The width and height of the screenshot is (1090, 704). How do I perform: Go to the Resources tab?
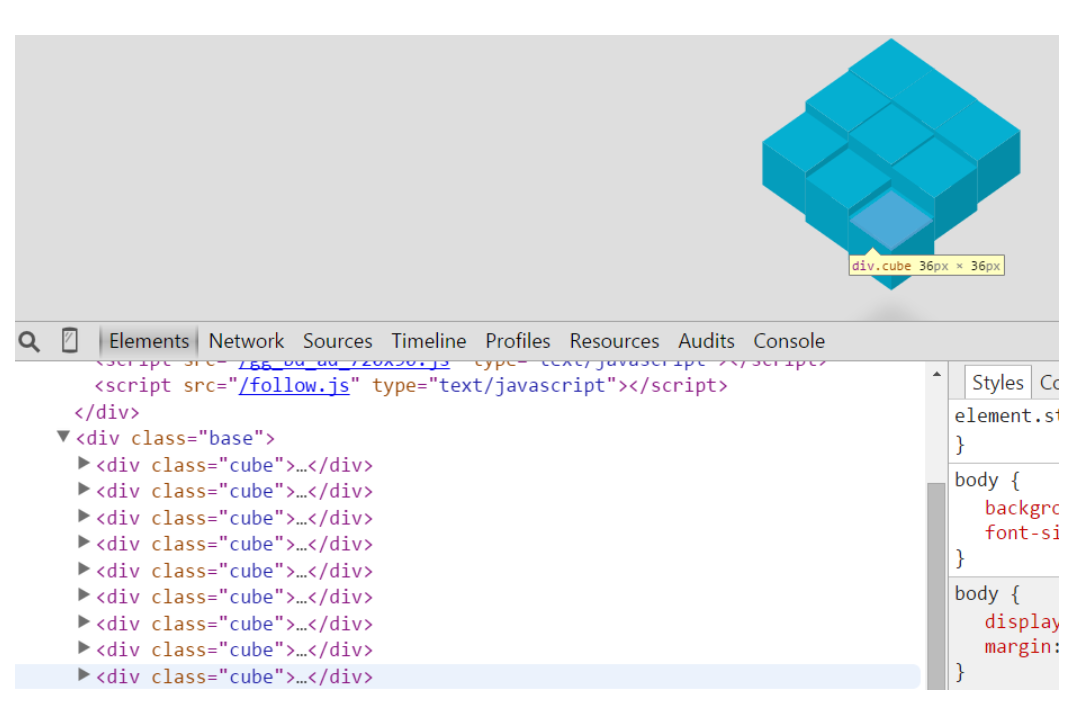pos(614,341)
